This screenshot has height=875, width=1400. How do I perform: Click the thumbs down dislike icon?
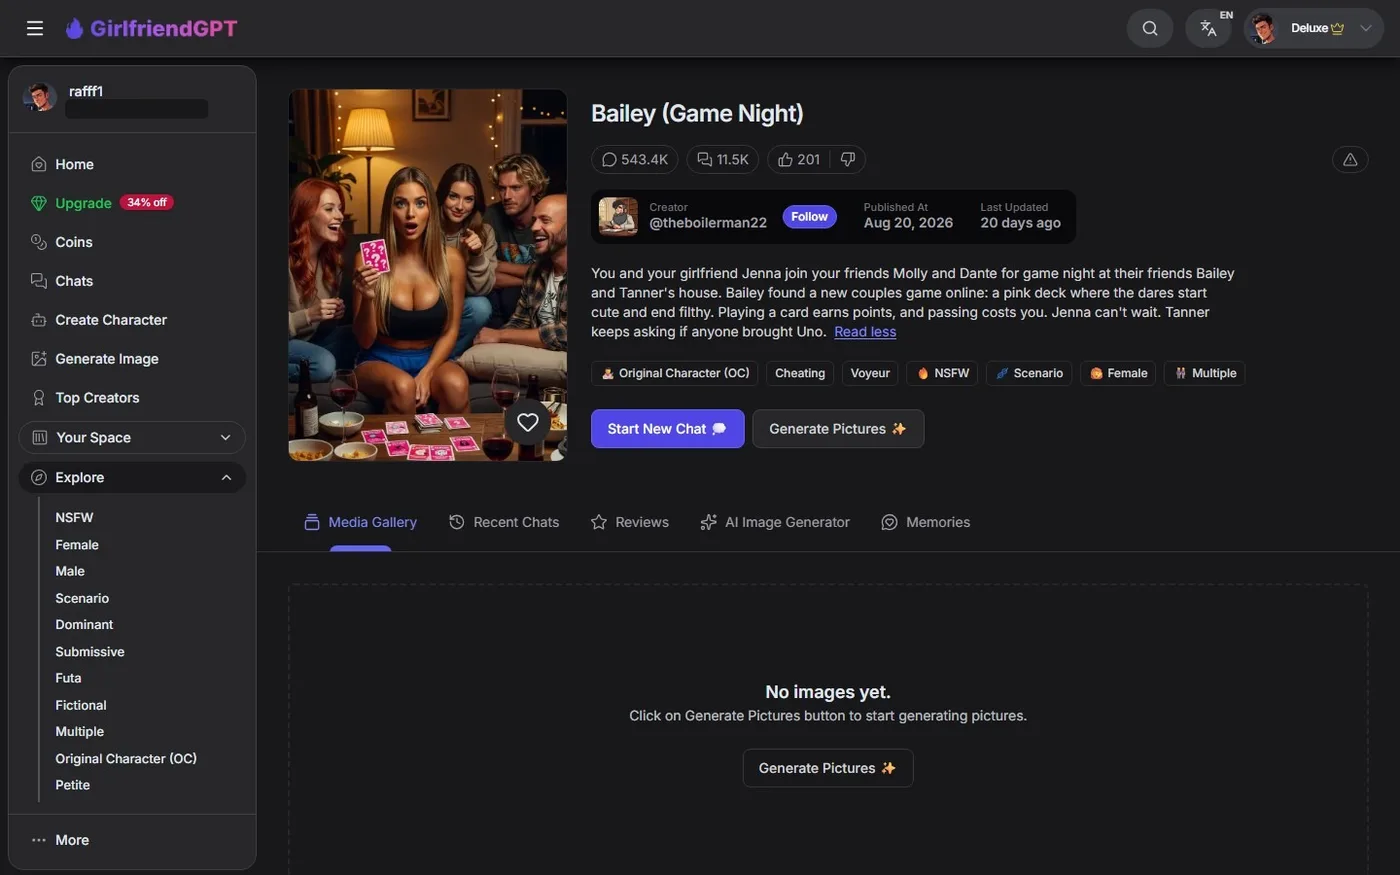pos(847,159)
